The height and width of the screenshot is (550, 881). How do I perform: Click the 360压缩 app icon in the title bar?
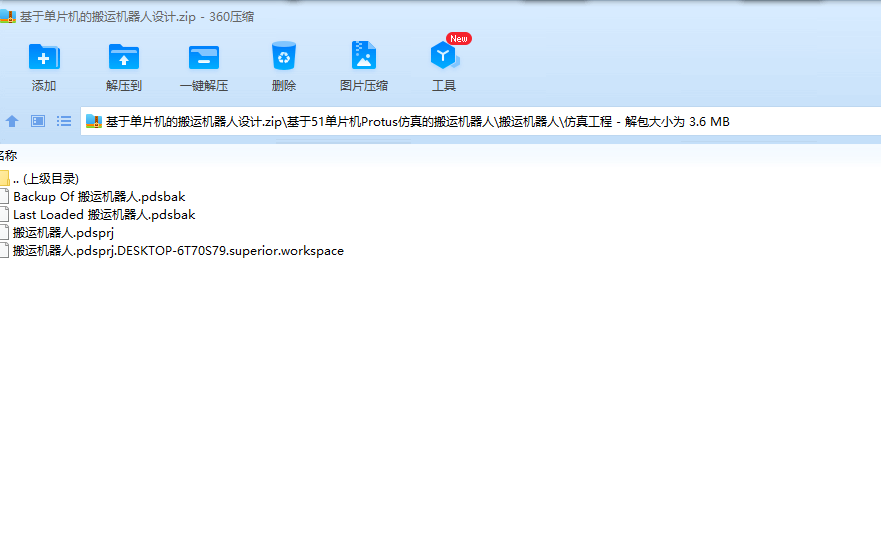click(7, 16)
